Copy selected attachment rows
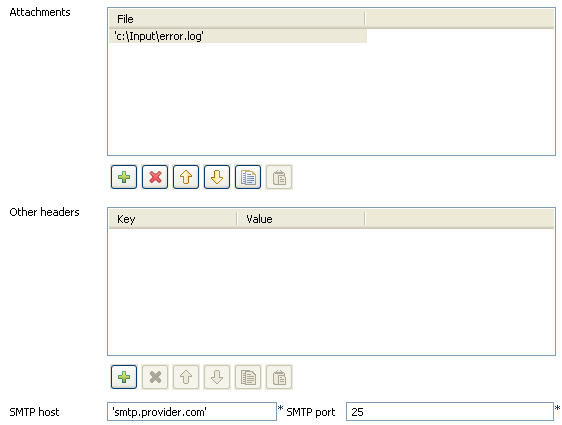 tap(248, 177)
